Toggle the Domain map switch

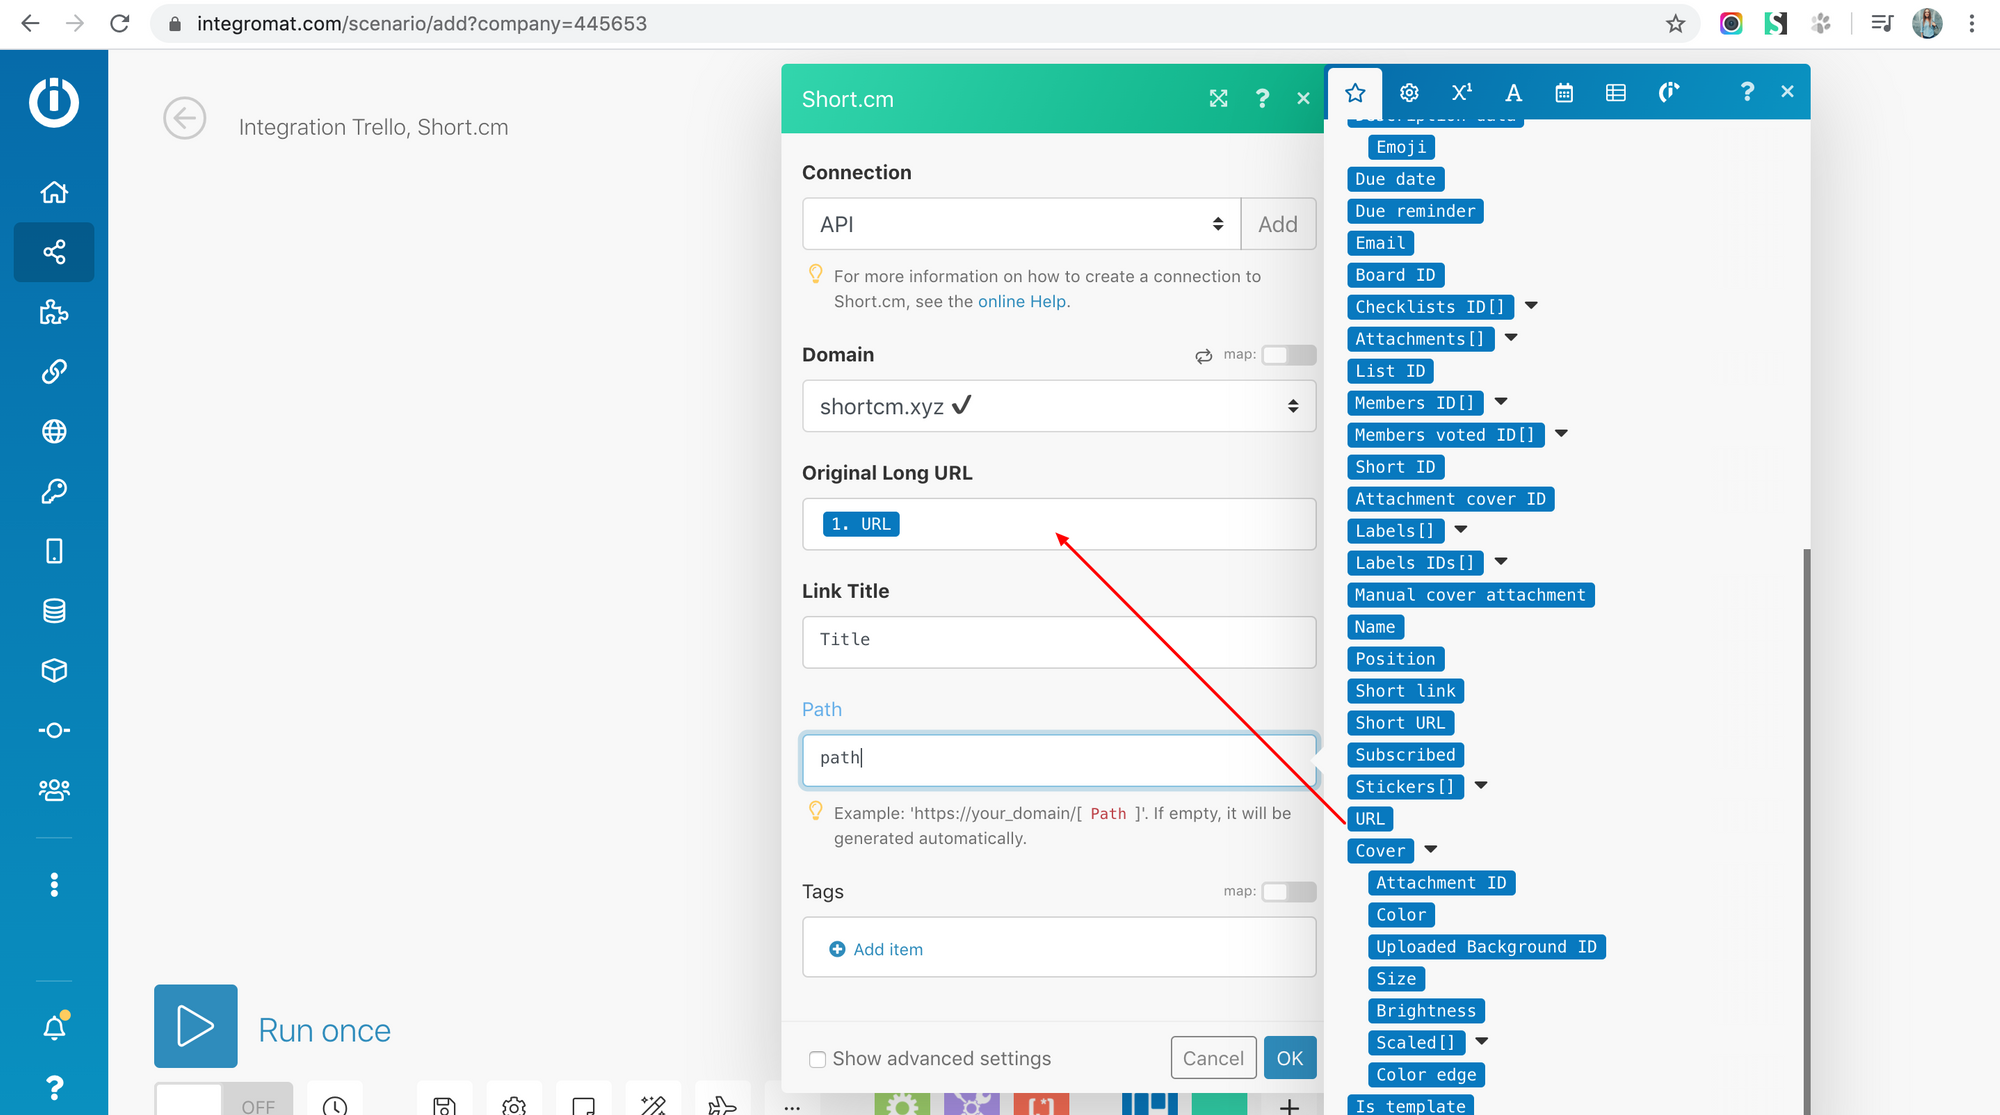(x=1288, y=355)
